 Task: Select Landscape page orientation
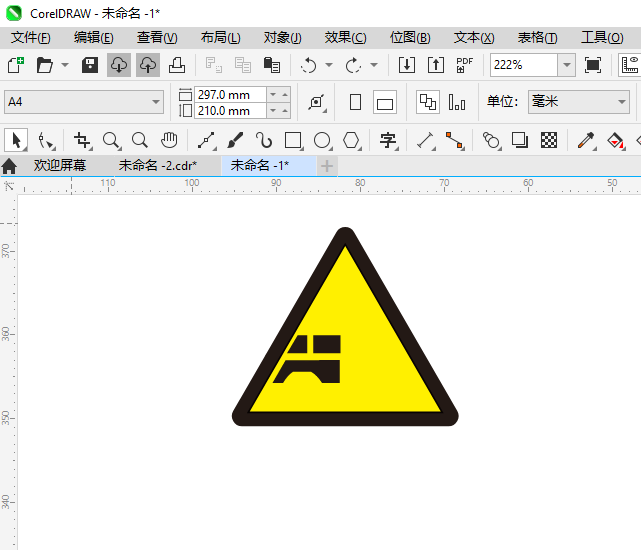click(385, 102)
